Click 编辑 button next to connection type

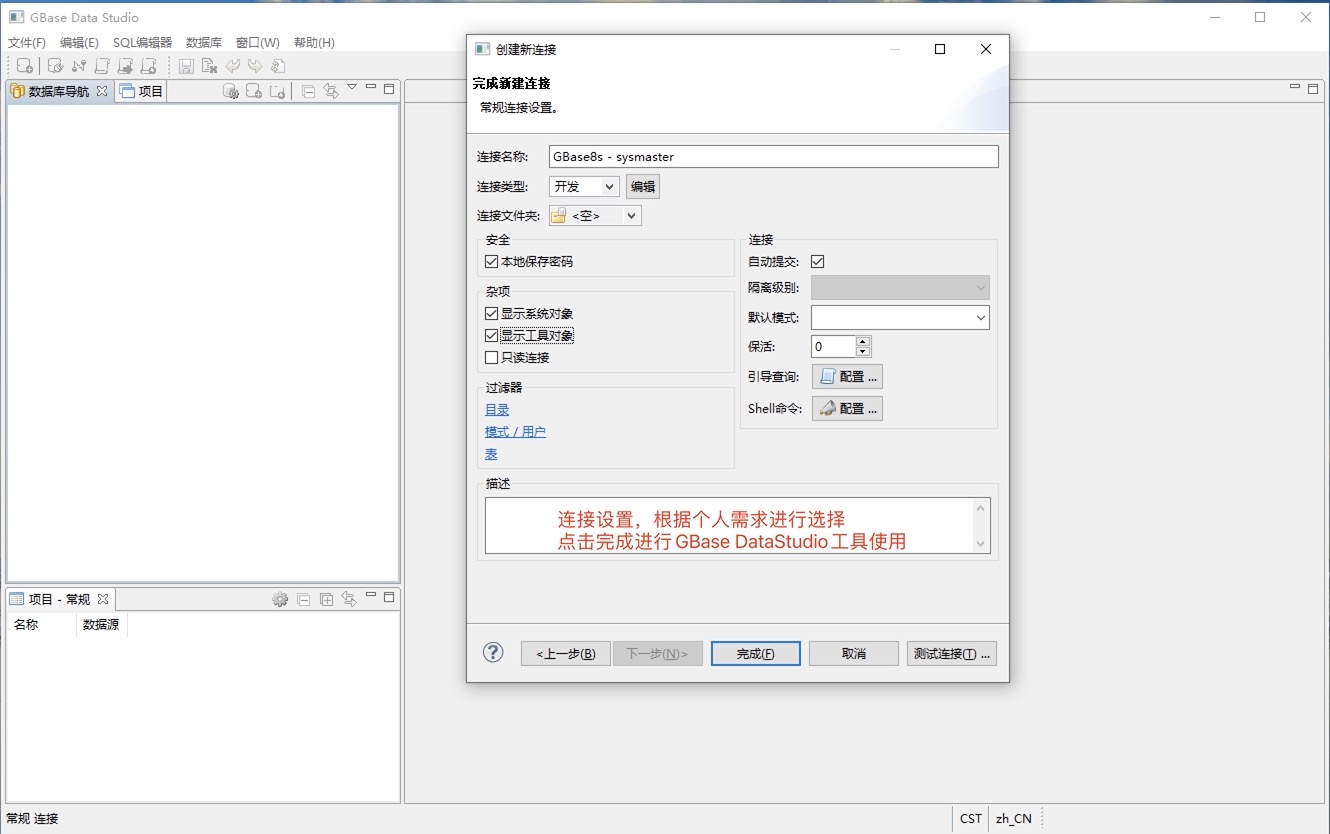[643, 186]
